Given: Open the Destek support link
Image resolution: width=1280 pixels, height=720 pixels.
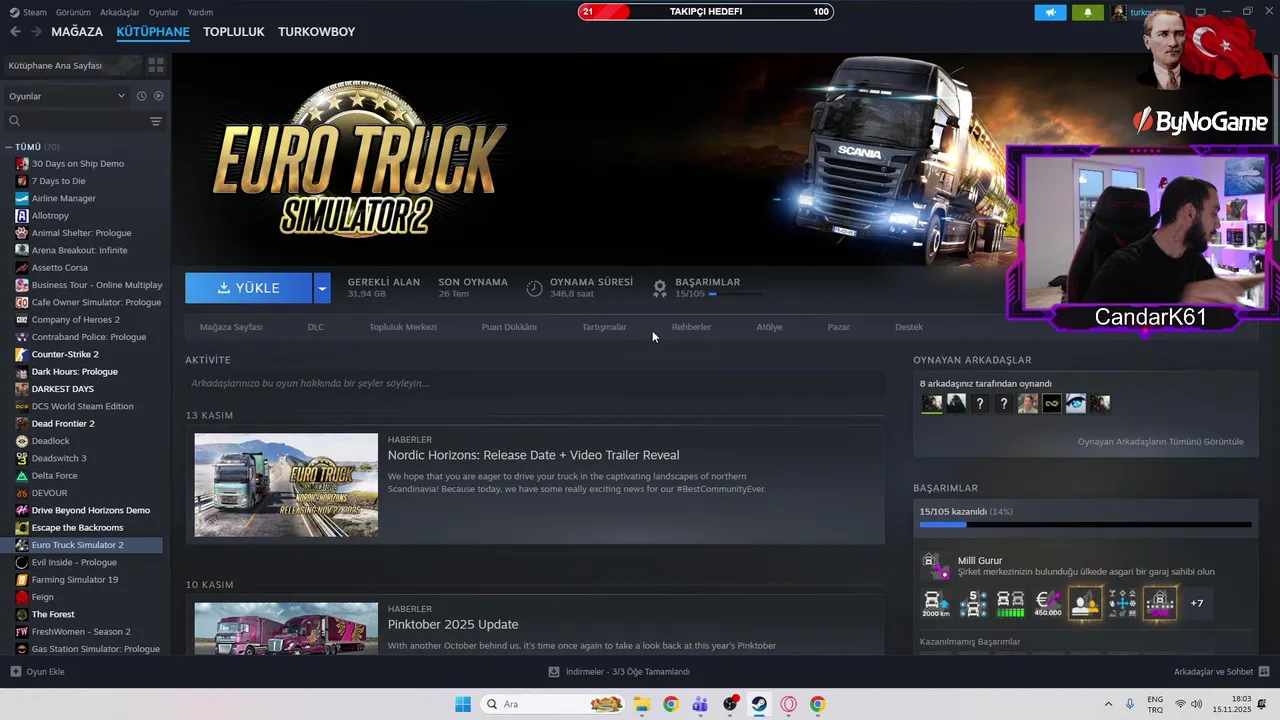Looking at the screenshot, I should 909,327.
